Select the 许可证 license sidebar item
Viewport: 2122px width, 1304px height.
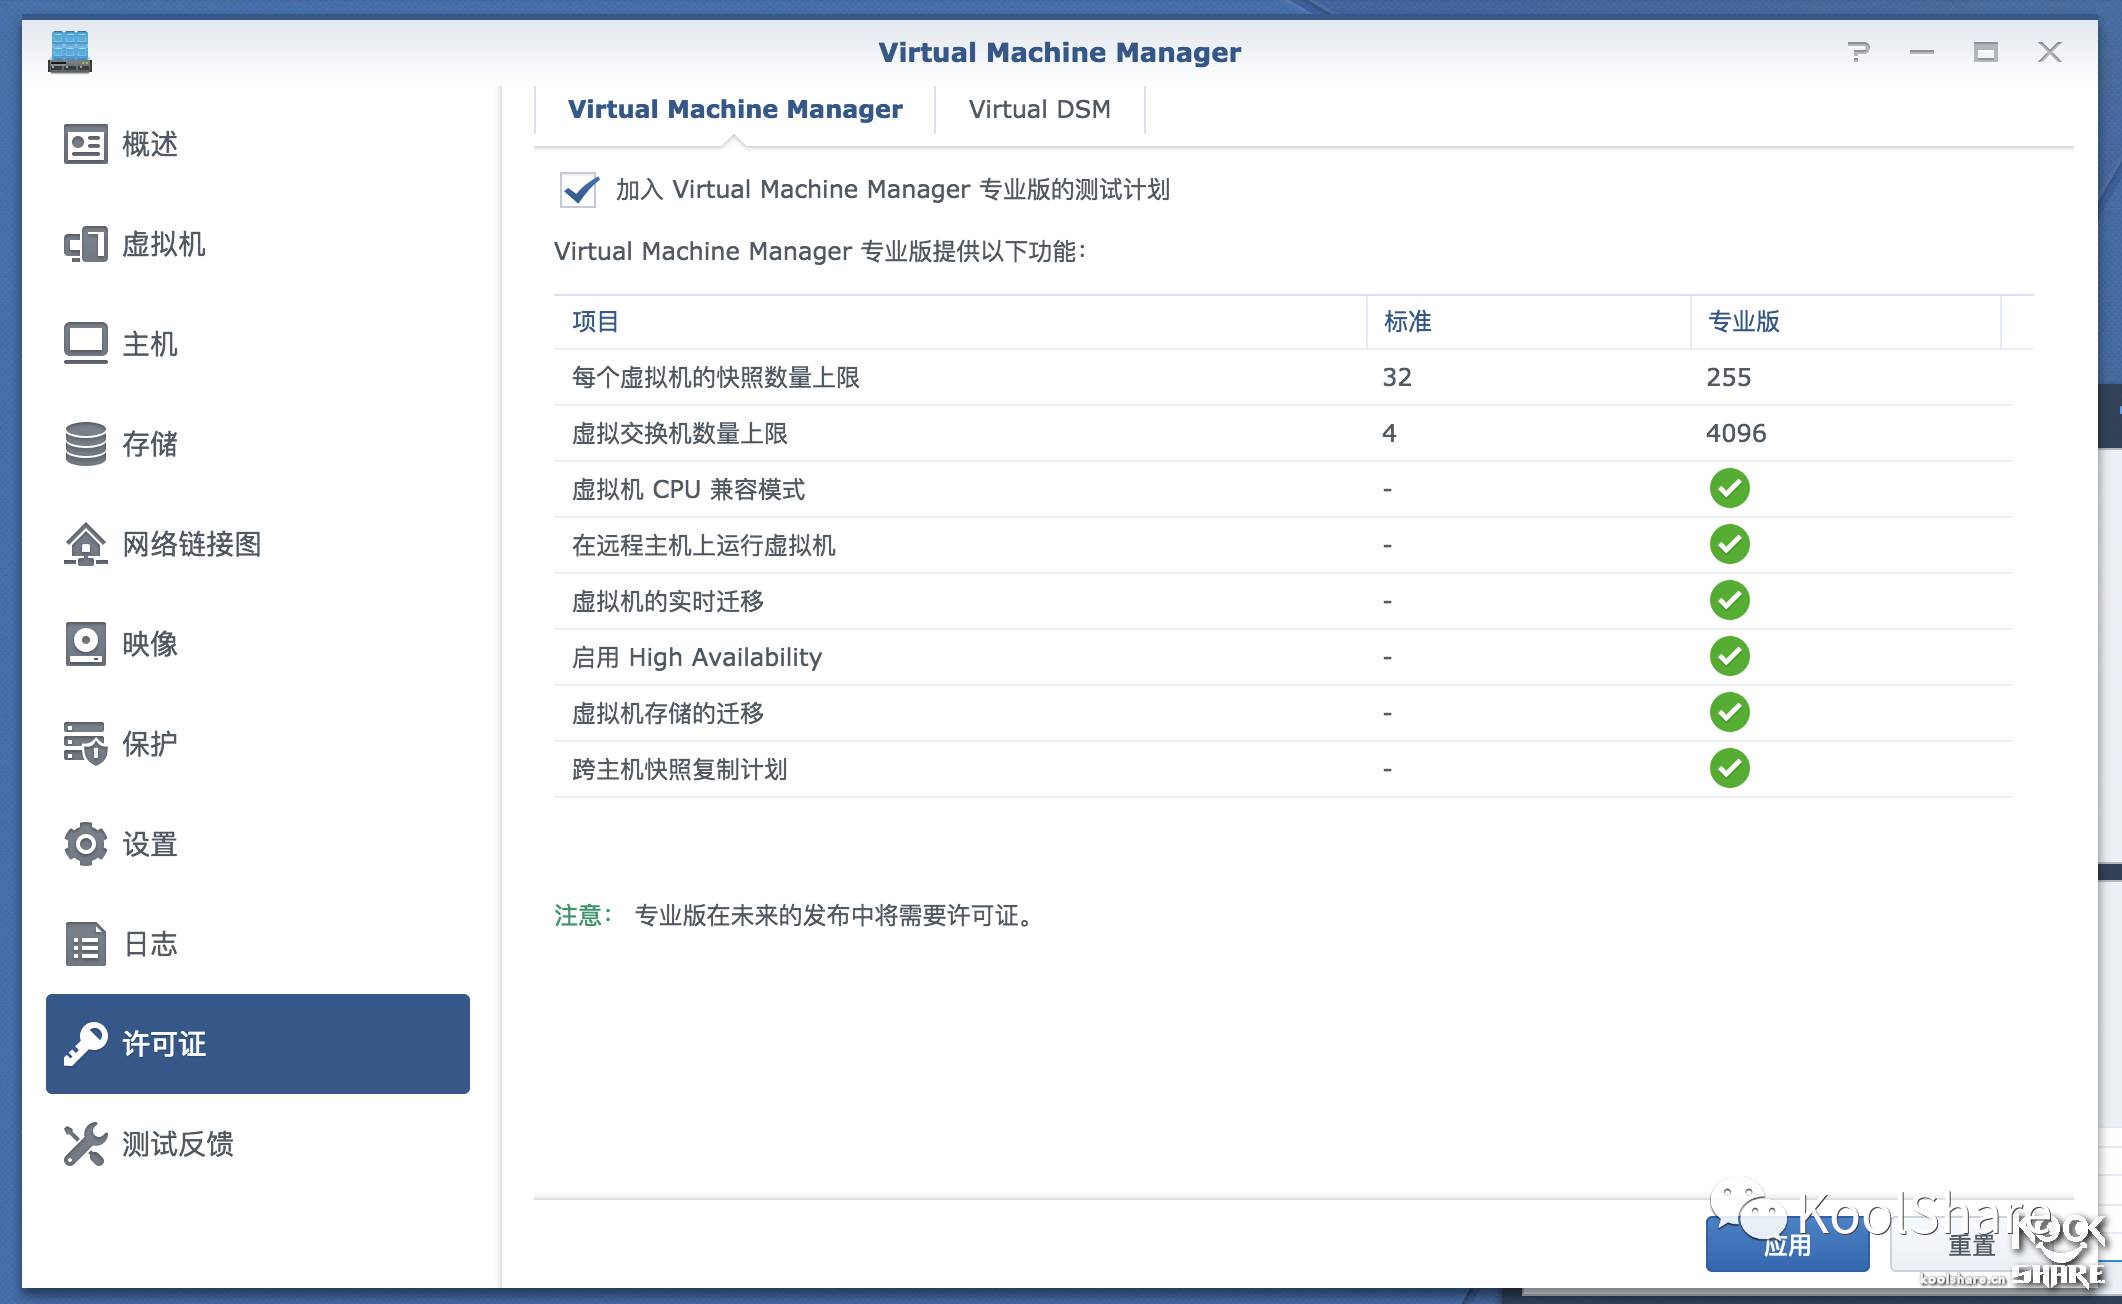[x=257, y=1044]
